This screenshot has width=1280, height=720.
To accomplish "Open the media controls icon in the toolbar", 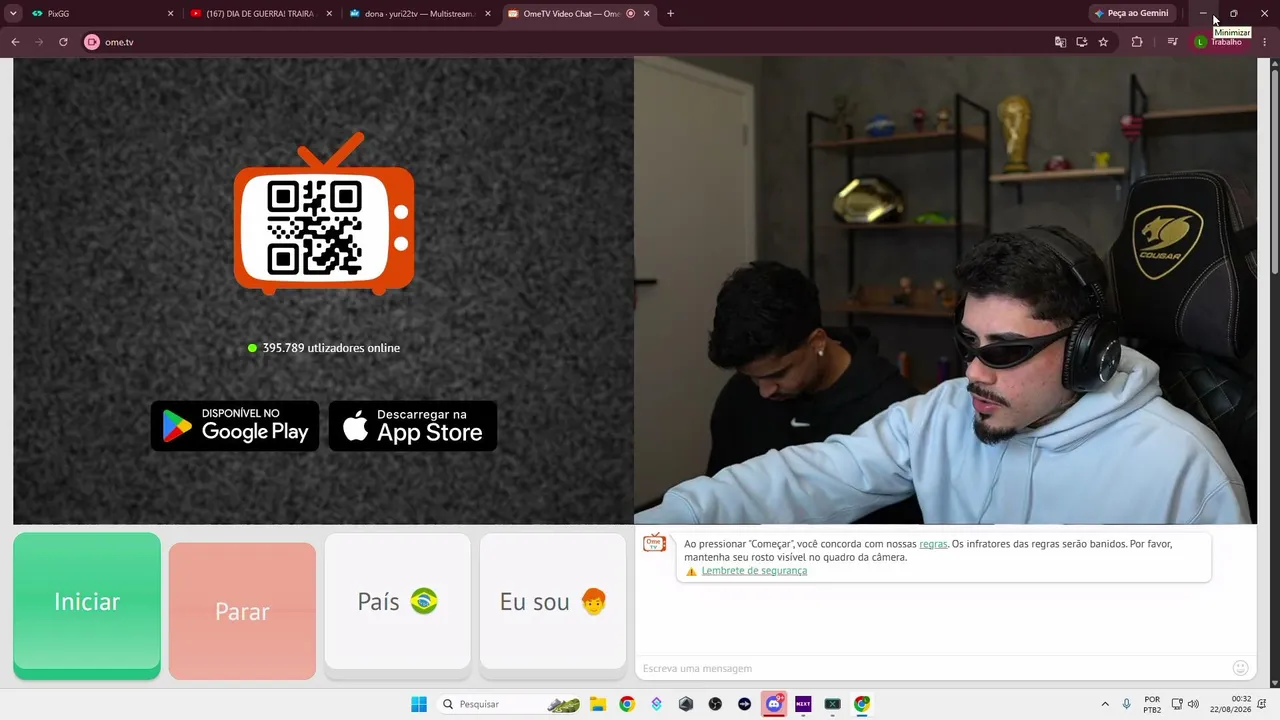I will pyautogui.click(x=1172, y=42).
